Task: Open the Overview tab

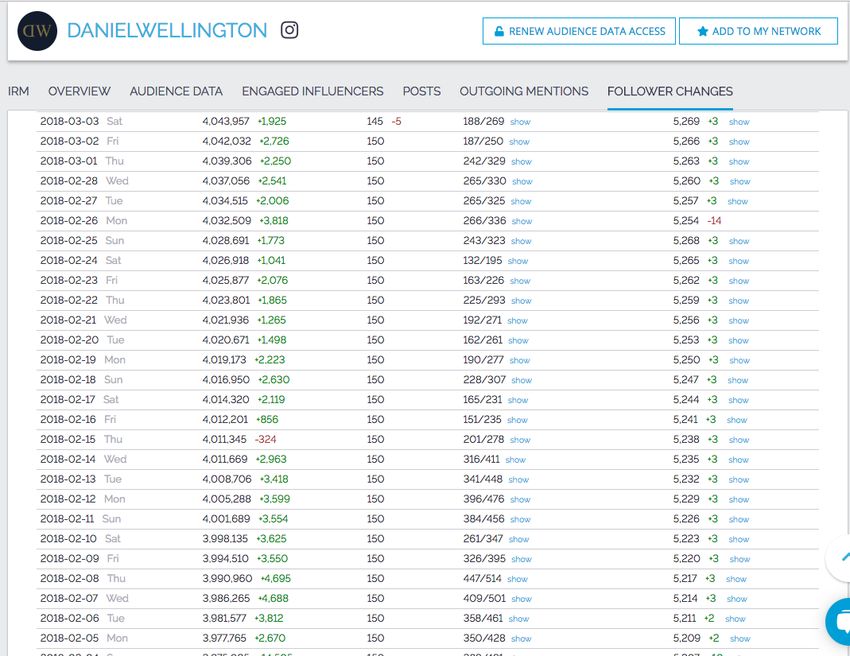Action: point(79,91)
